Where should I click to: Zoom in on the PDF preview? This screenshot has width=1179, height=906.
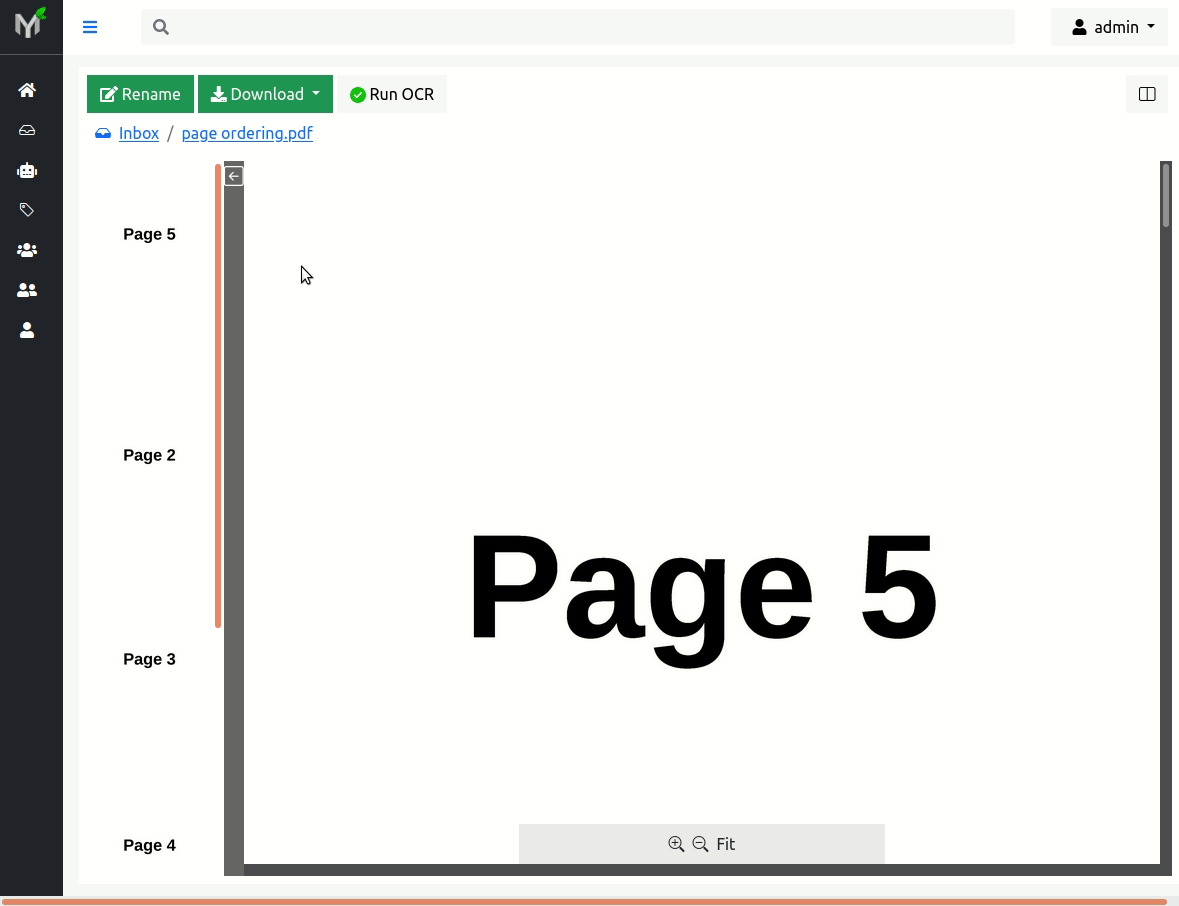676,844
